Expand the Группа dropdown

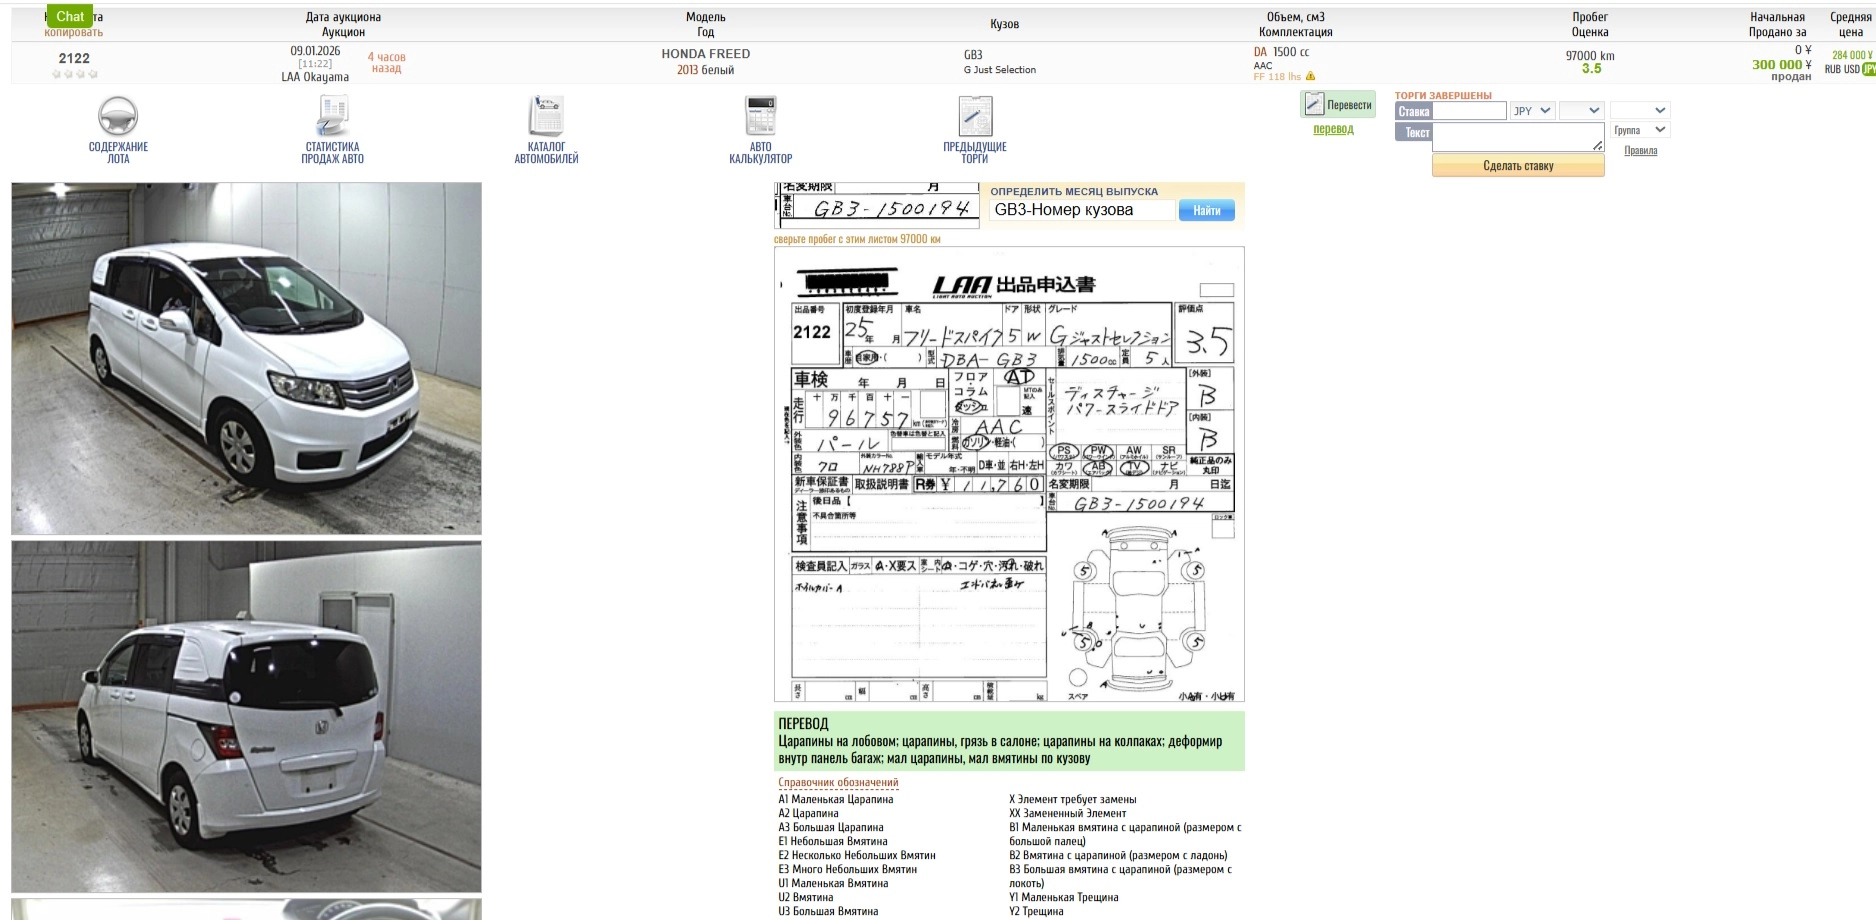pos(1640,130)
